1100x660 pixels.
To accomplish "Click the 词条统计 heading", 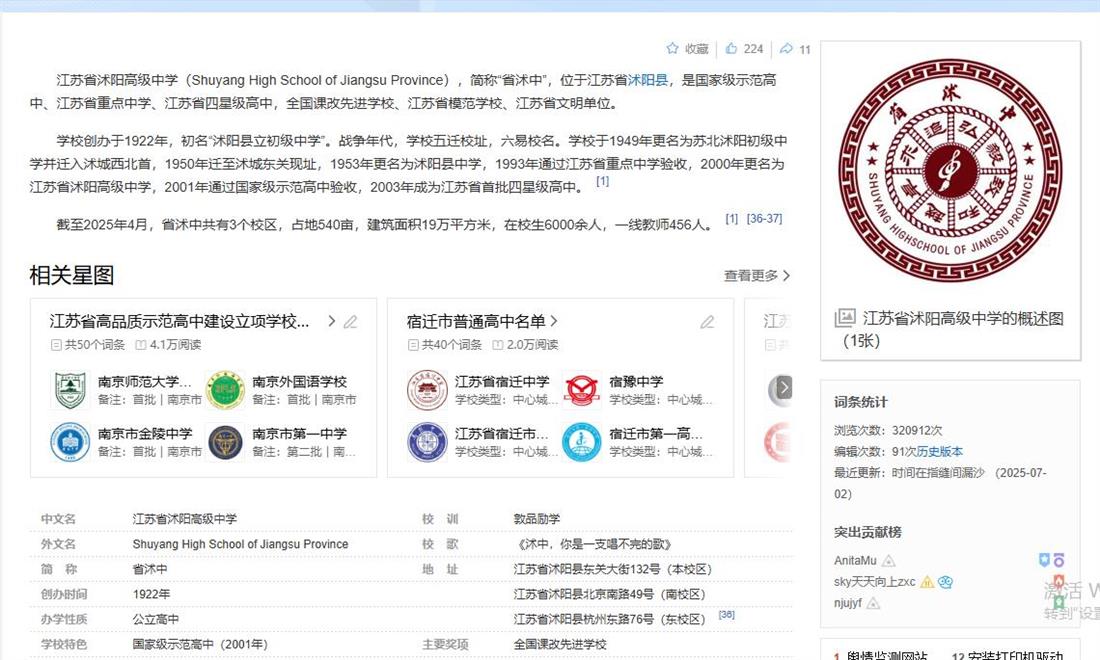I will click(861, 402).
